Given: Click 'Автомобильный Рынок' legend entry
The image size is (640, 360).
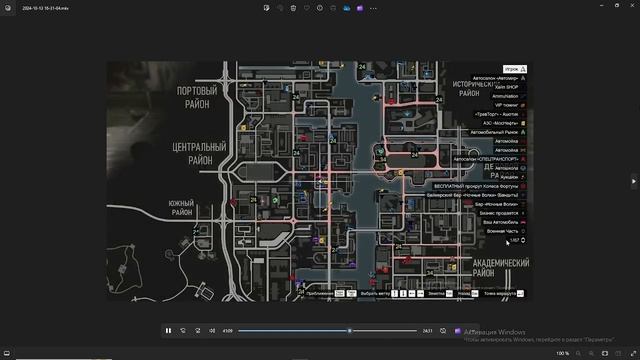Looking at the screenshot, I should [x=494, y=132].
